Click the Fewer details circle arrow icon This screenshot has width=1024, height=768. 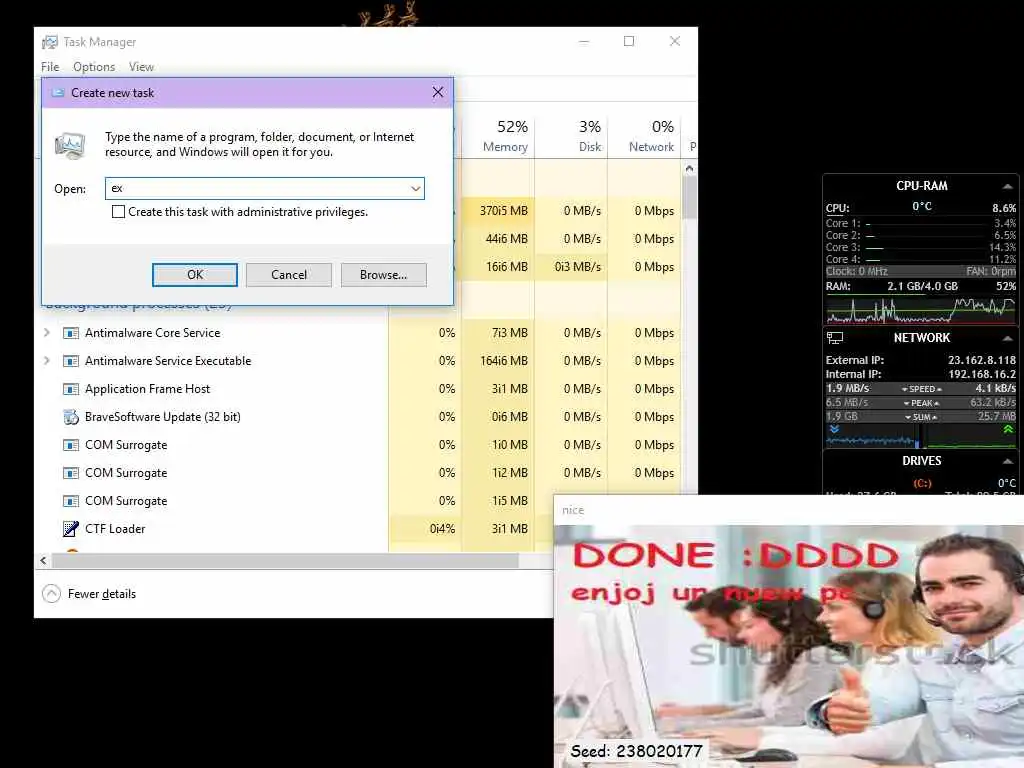51,594
